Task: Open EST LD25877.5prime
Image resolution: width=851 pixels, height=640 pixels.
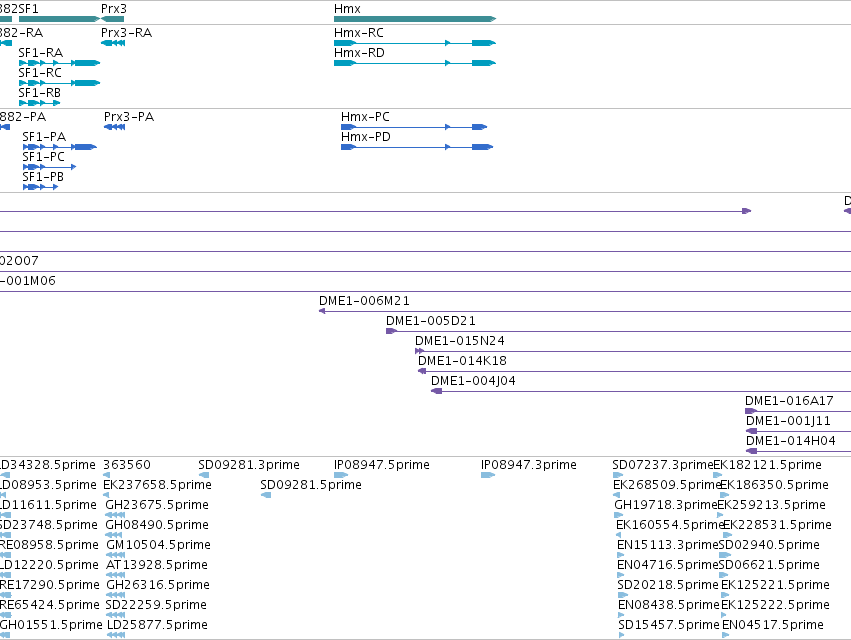Action: [157, 625]
